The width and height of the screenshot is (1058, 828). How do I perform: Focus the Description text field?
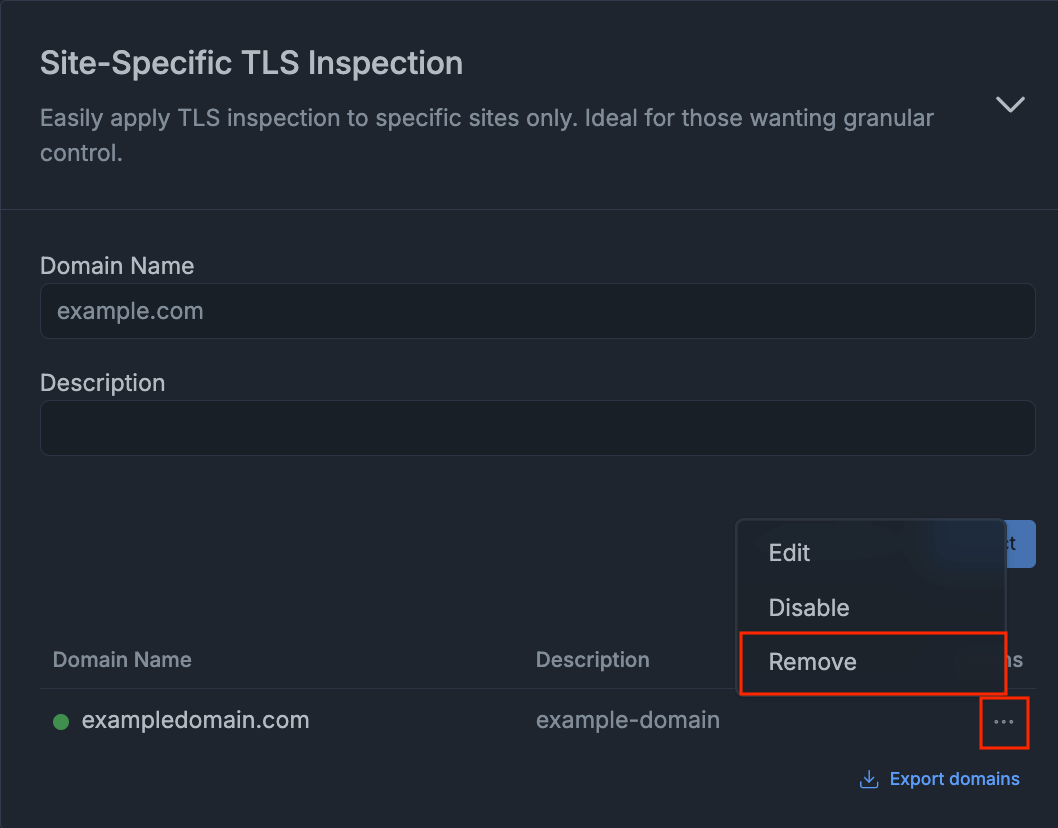(x=537, y=428)
